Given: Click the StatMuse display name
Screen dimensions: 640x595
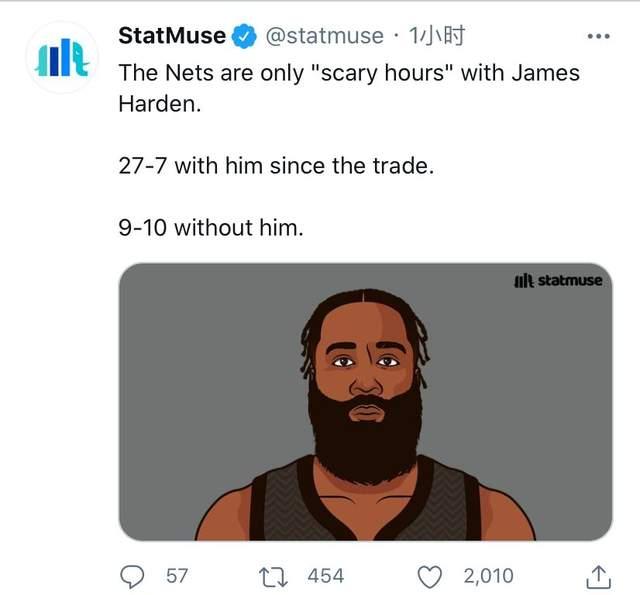Looking at the screenshot, I should coord(172,36).
